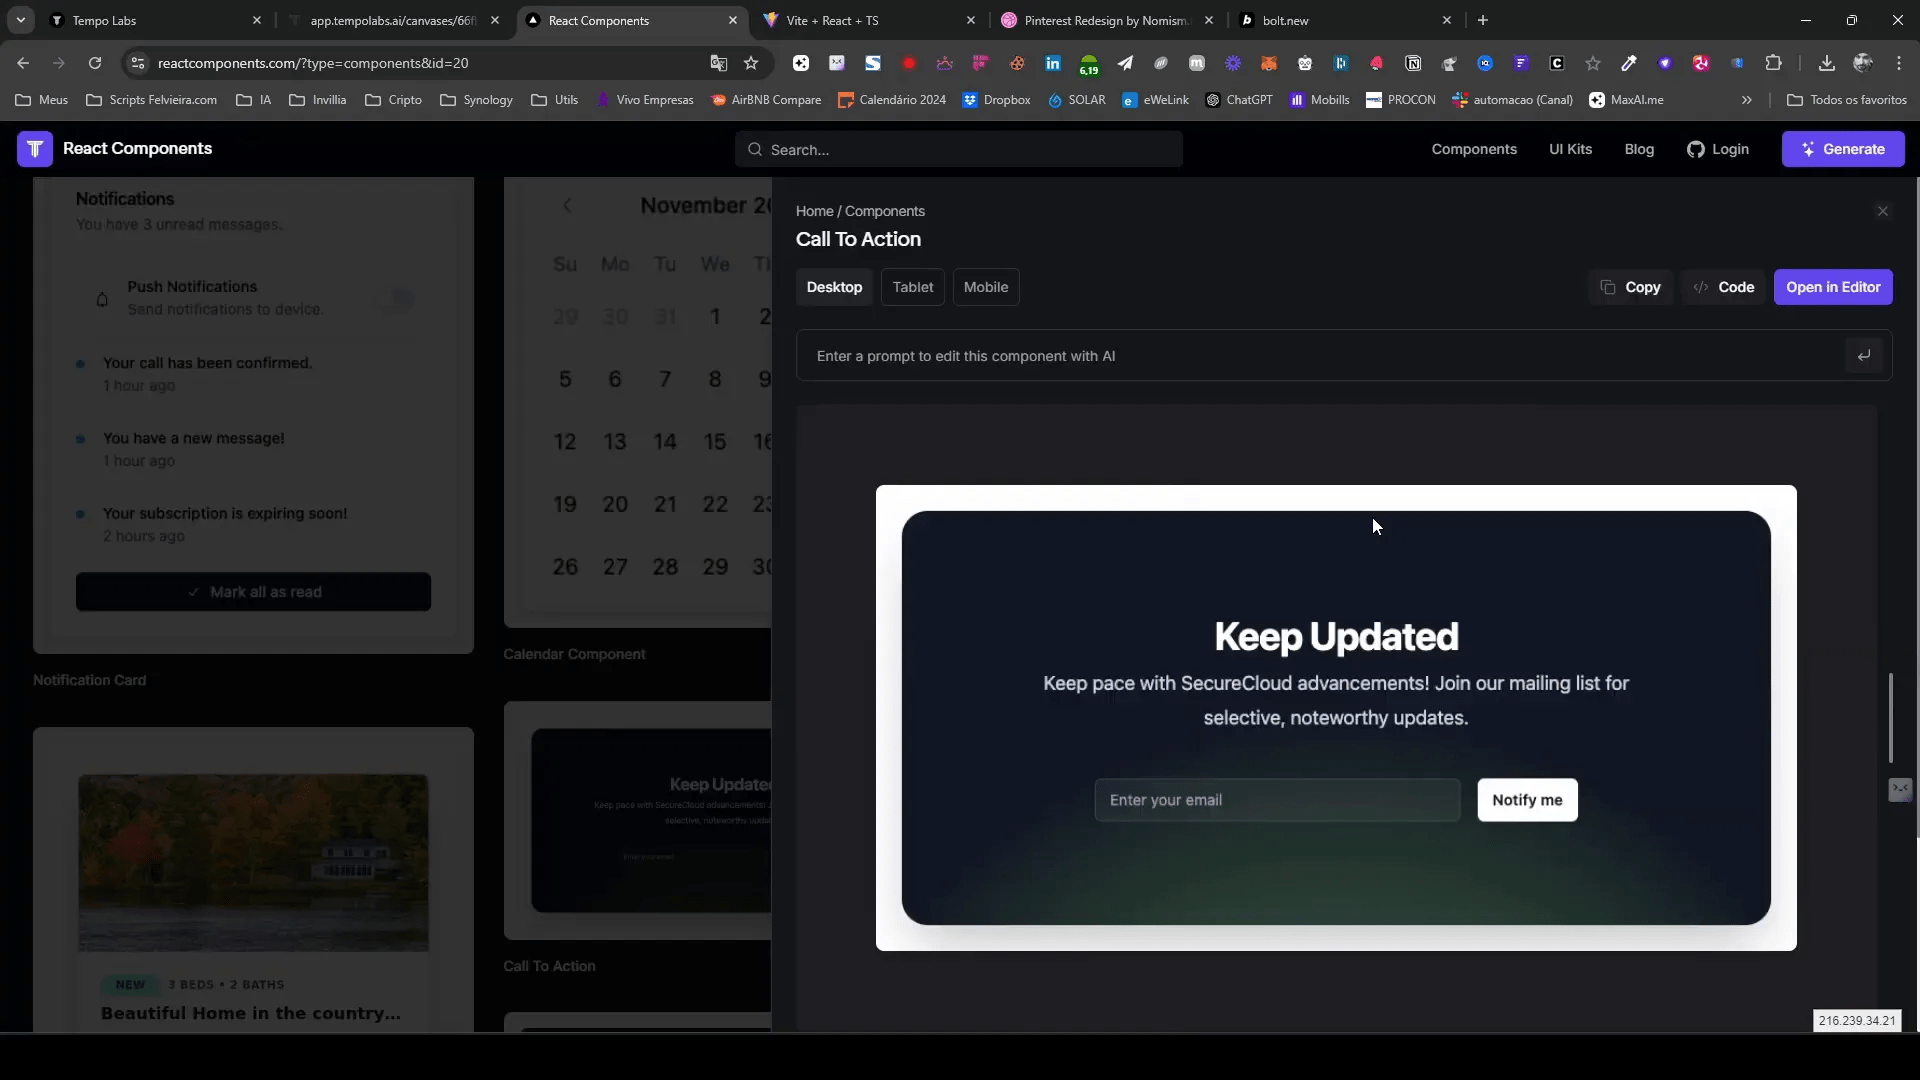This screenshot has width=1920, height=1080.
Task: Click the Code button
Action: click(1723, 287)
